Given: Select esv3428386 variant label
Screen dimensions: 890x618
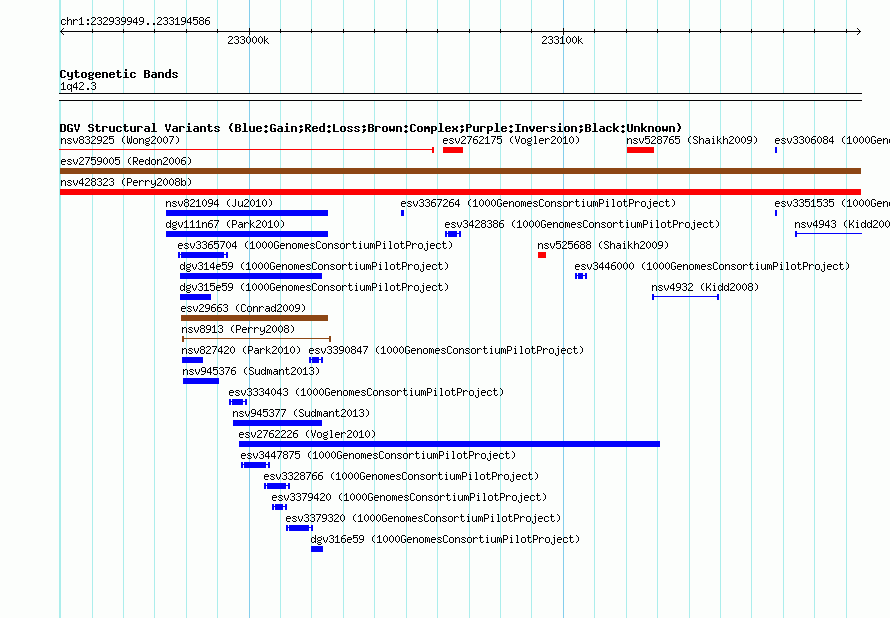Looking at the screenshot, I should click(582, 224).
